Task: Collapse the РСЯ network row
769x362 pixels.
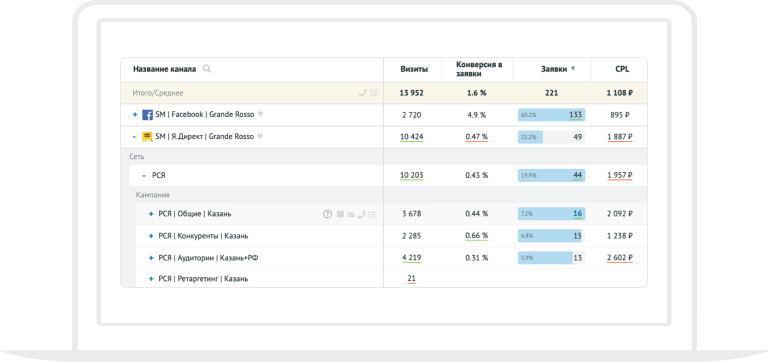Action: pos(144,175)
